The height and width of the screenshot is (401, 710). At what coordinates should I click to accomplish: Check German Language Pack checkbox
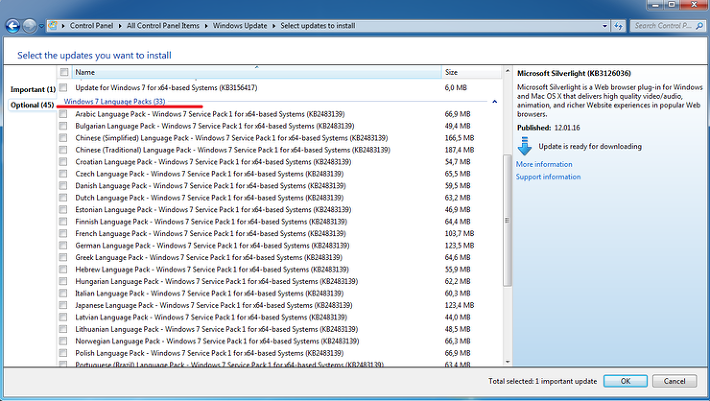63,246
